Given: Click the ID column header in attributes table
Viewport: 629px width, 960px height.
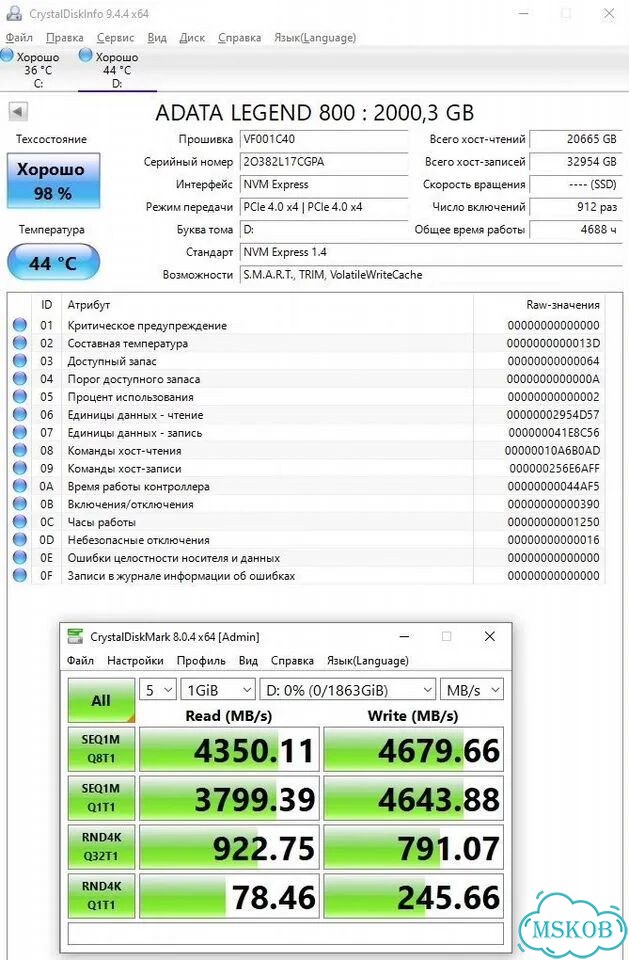Looking at the screenshot, I should 47,304.
